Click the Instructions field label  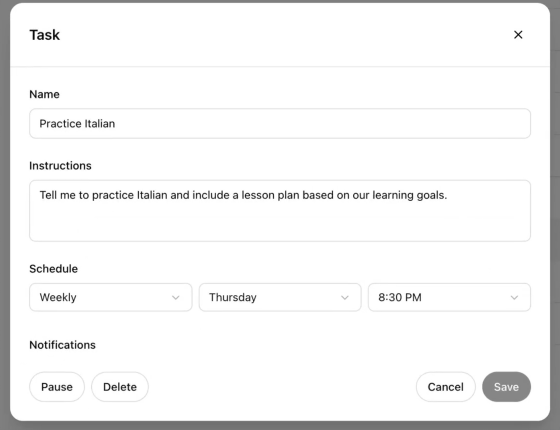(x=60, y=166)
